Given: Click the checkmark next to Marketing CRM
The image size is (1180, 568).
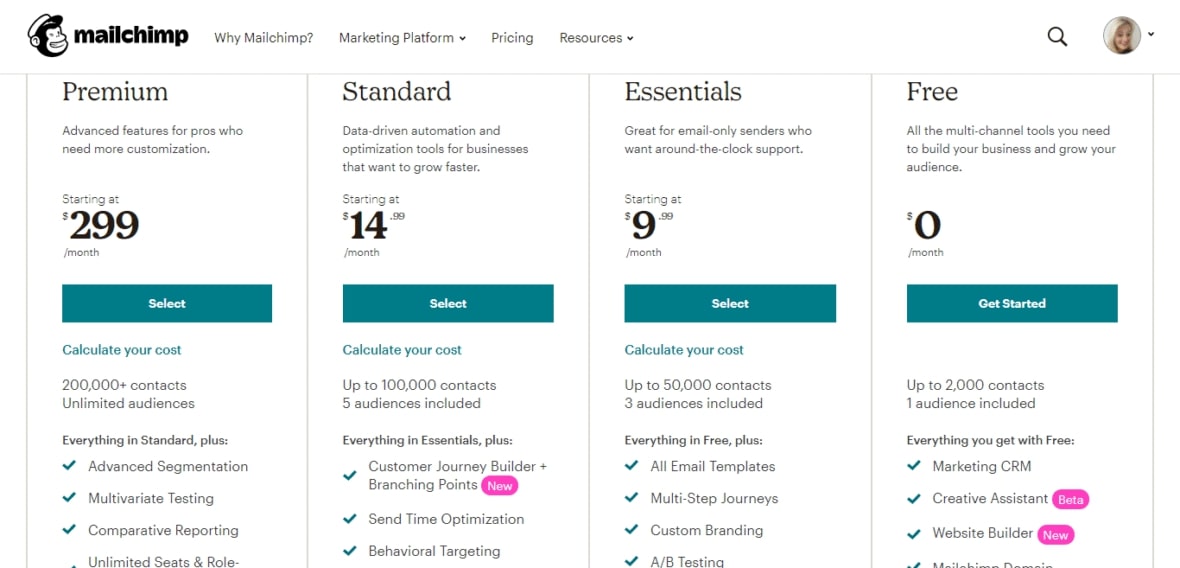Looking at the screenshot, I should 914,466.
